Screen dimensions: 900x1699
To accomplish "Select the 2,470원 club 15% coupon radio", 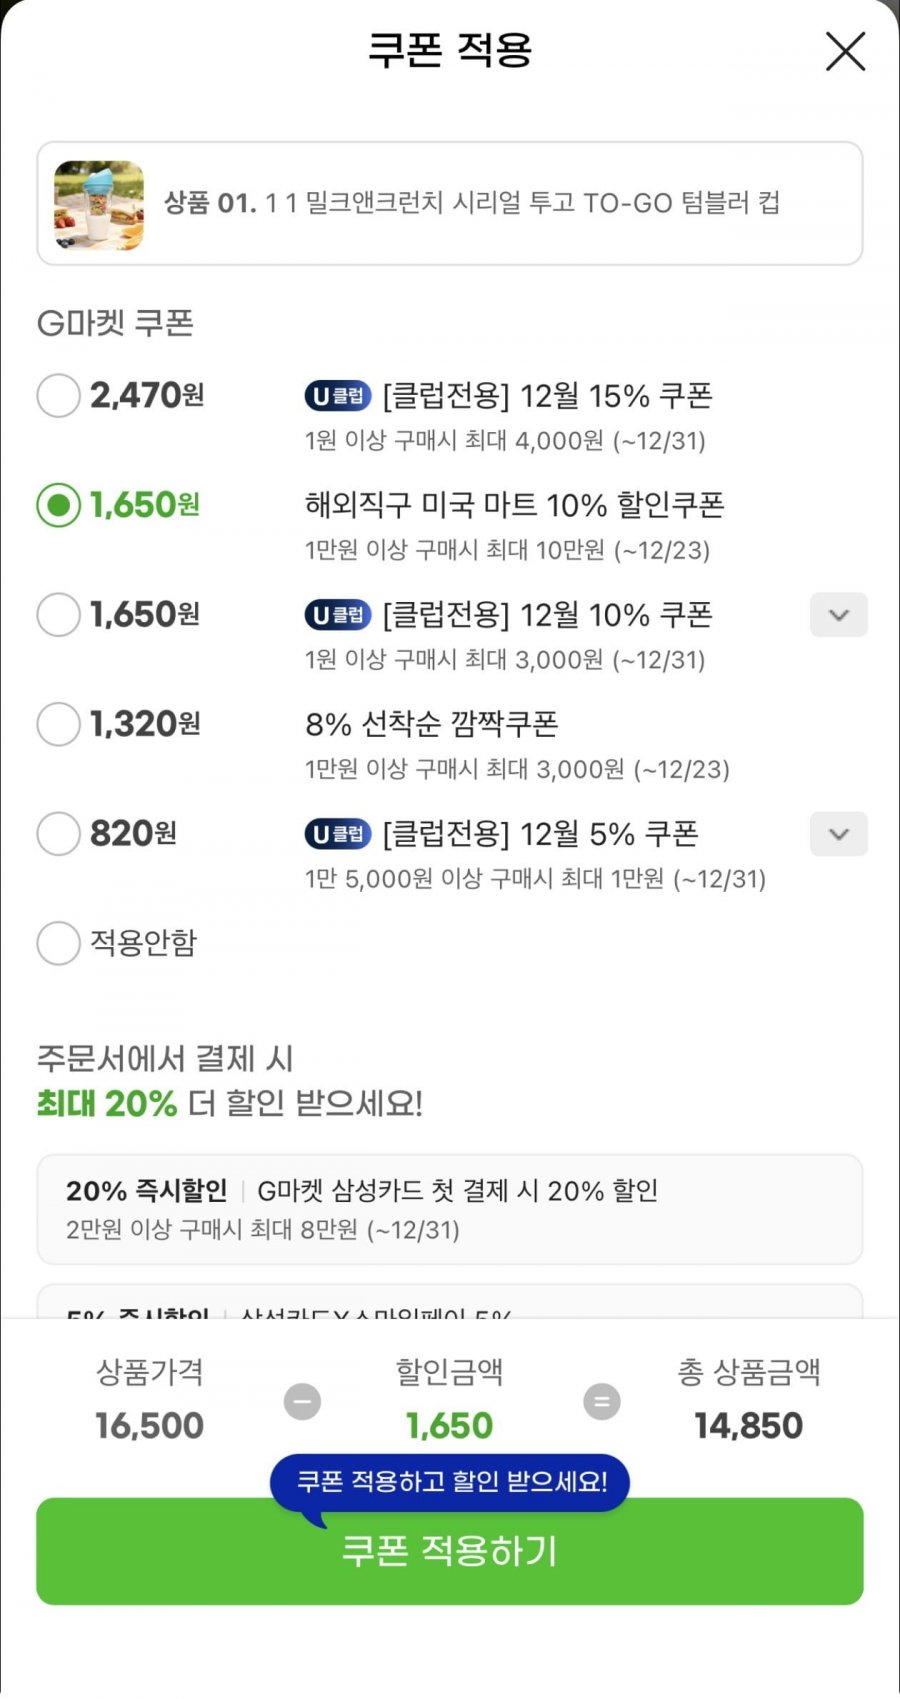I will click(x=58, y=396).
